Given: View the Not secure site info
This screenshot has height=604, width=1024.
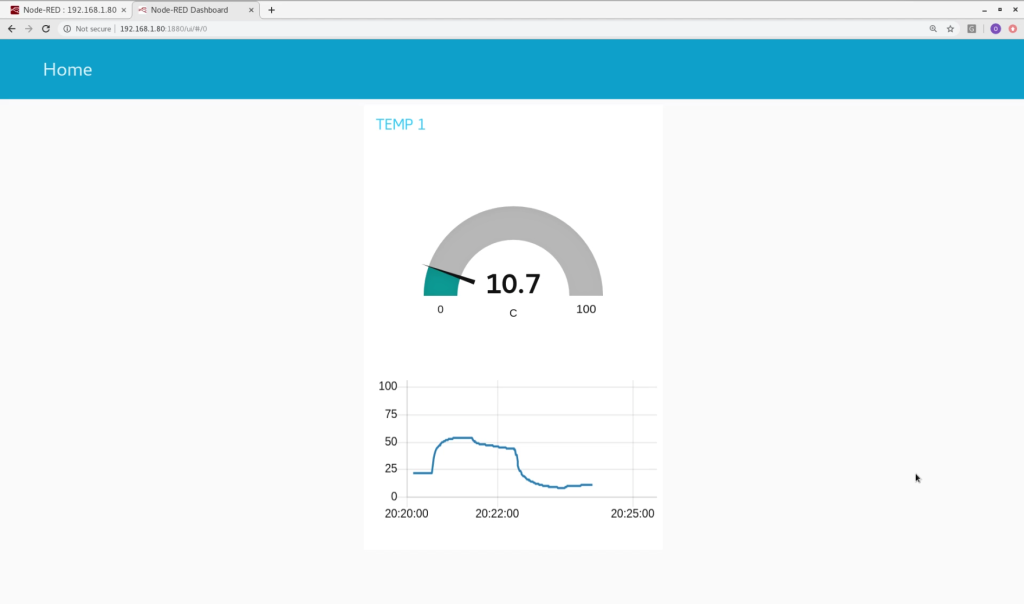Looking at the screenshot, I should click(88, 29).
